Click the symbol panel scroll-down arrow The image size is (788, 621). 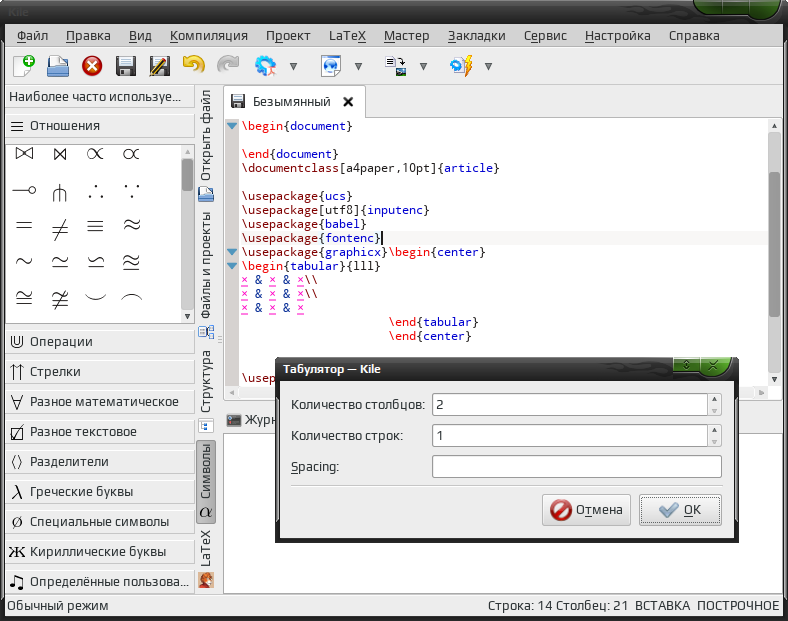(187, 317)
